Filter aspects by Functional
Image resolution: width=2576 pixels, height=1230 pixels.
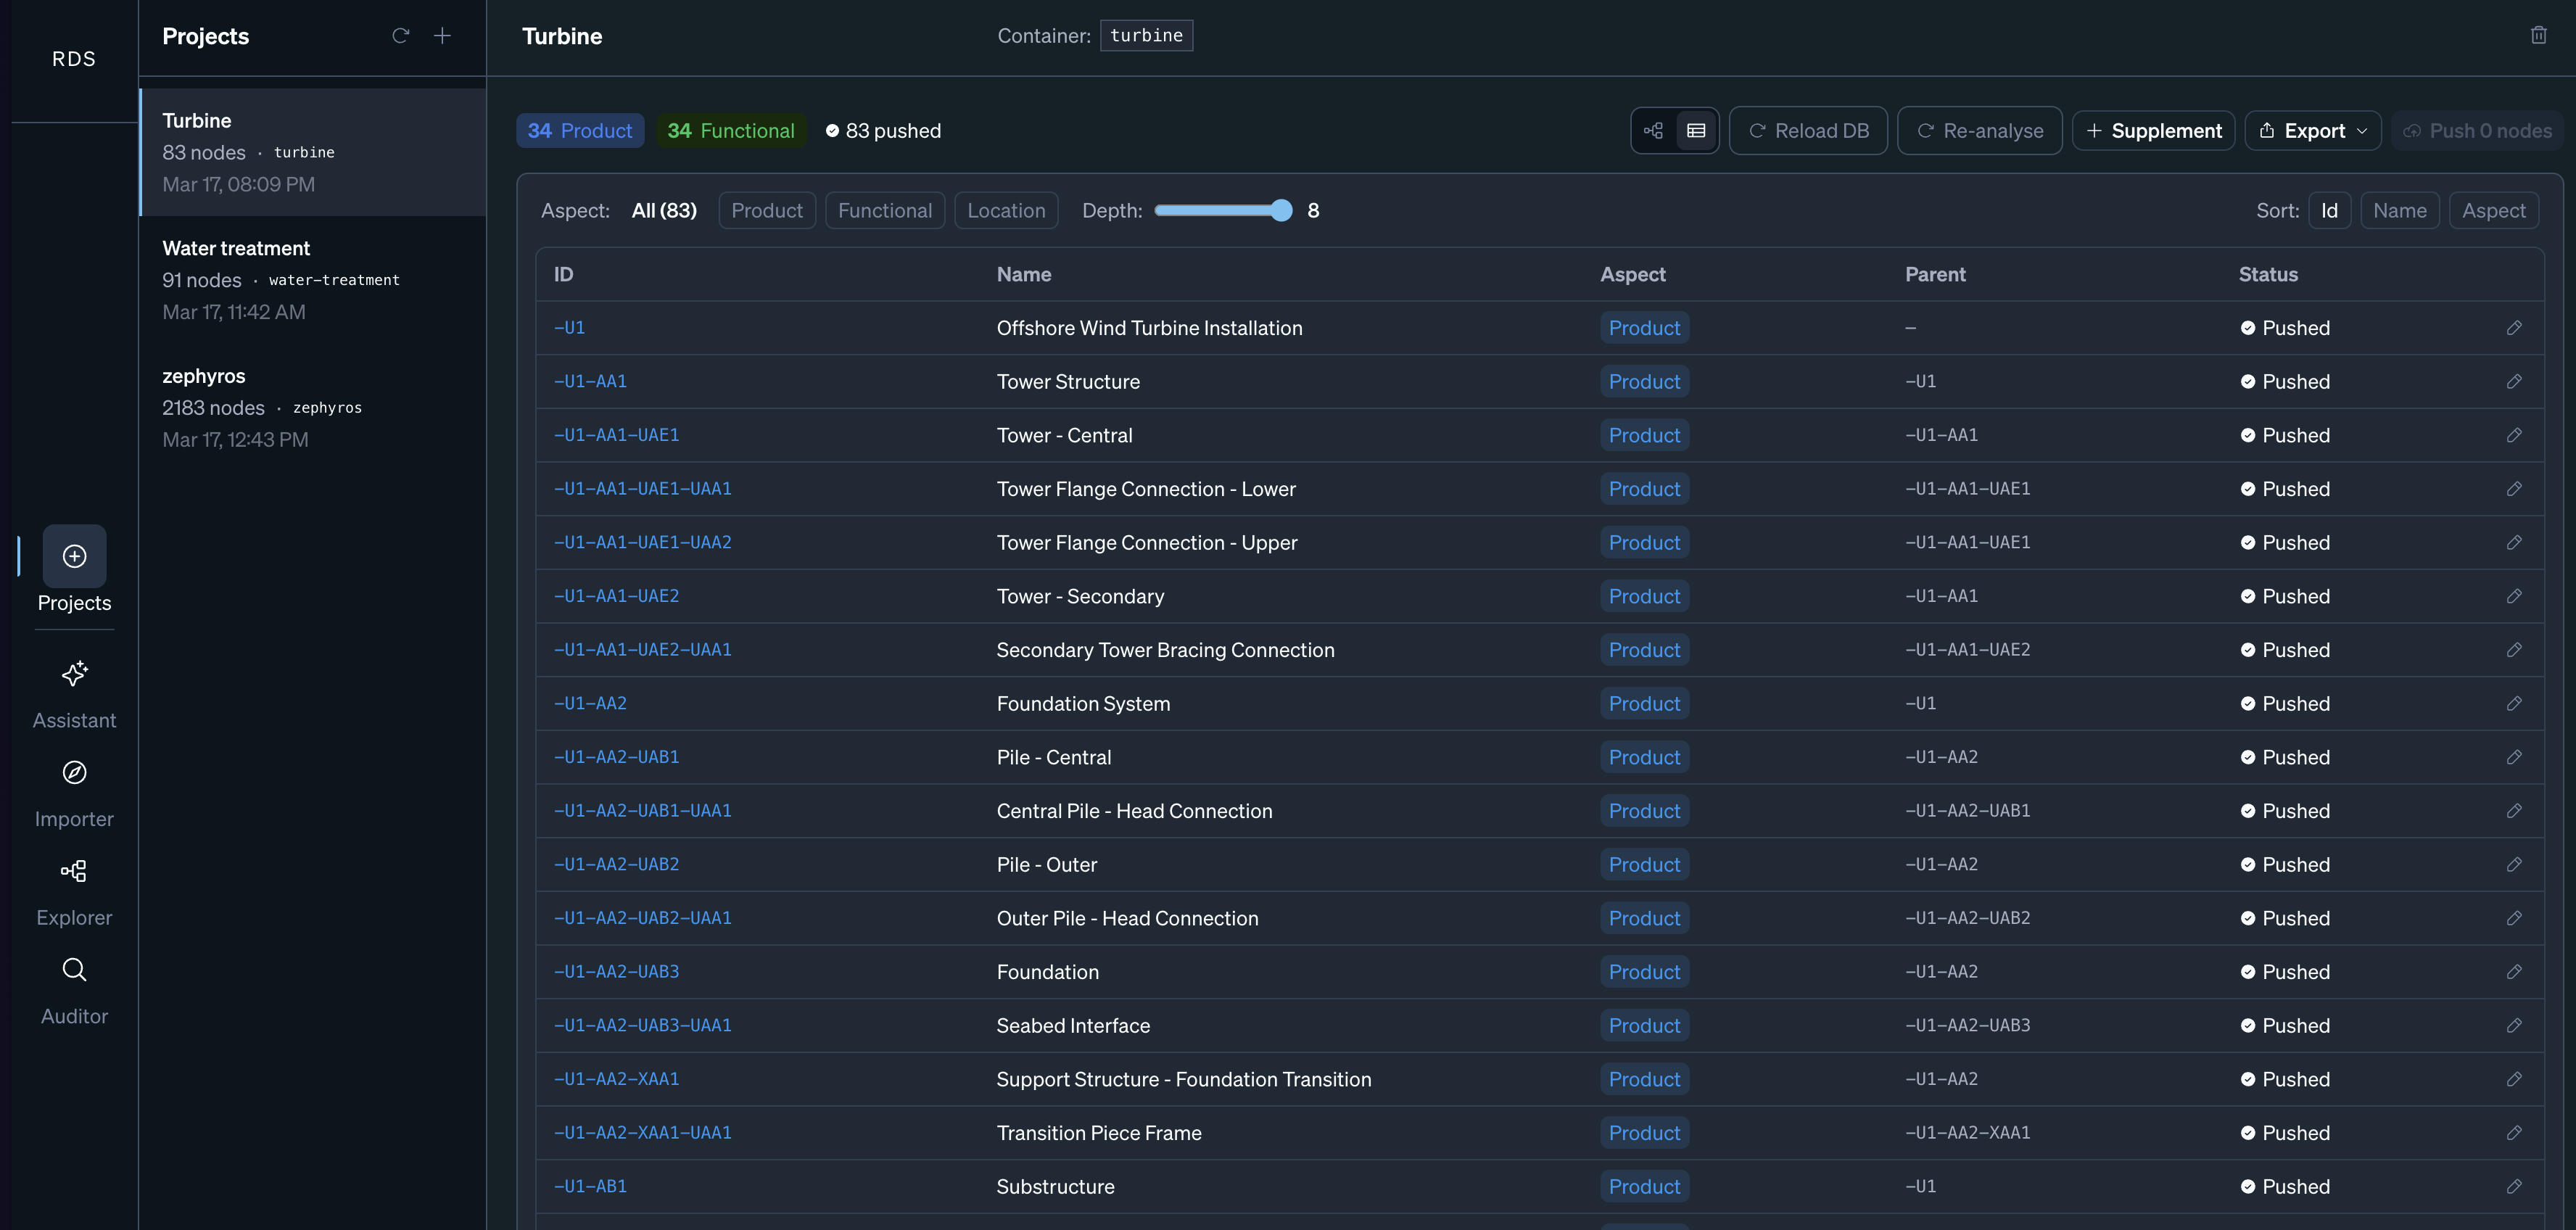pos(884,210)
